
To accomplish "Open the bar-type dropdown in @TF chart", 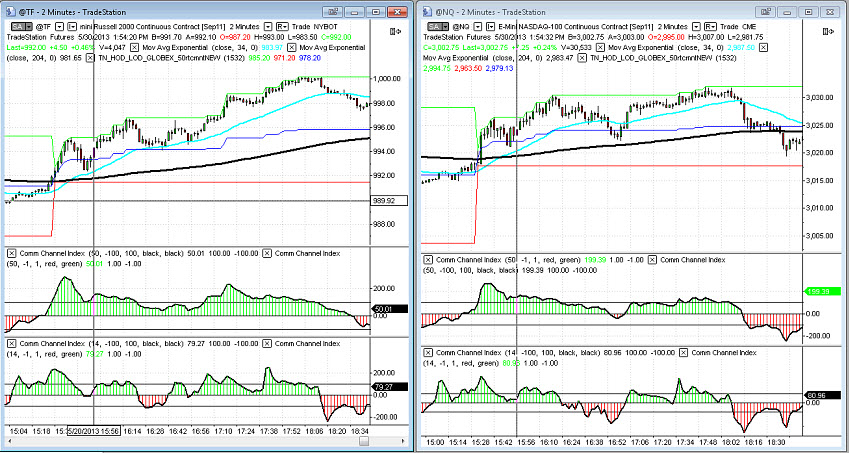I will [72, 27].
